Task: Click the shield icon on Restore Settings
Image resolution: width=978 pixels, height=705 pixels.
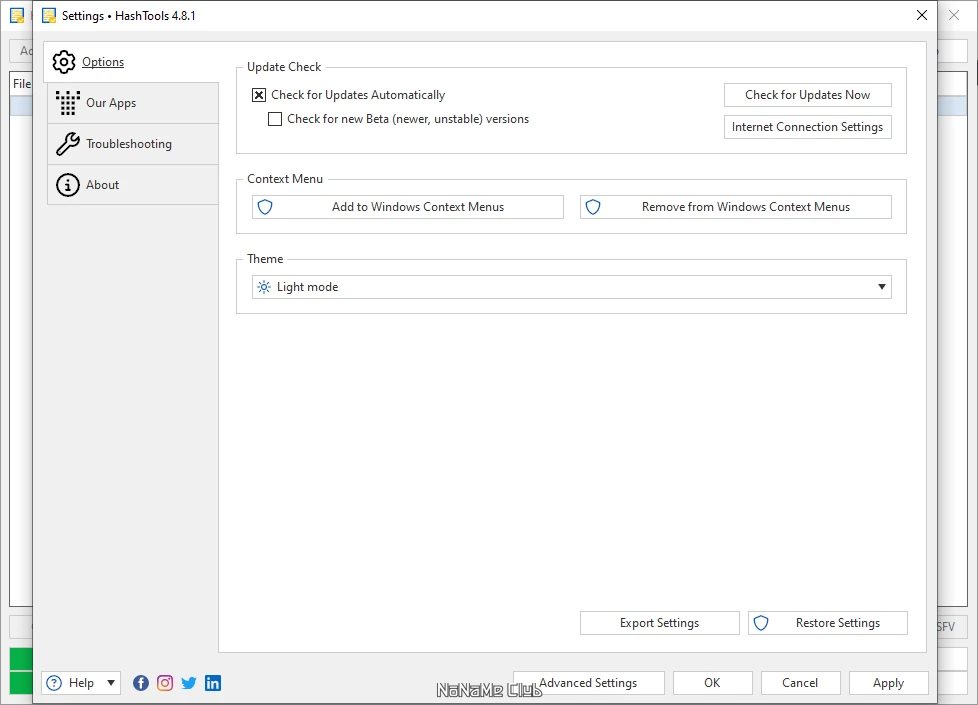Action: 761,623
